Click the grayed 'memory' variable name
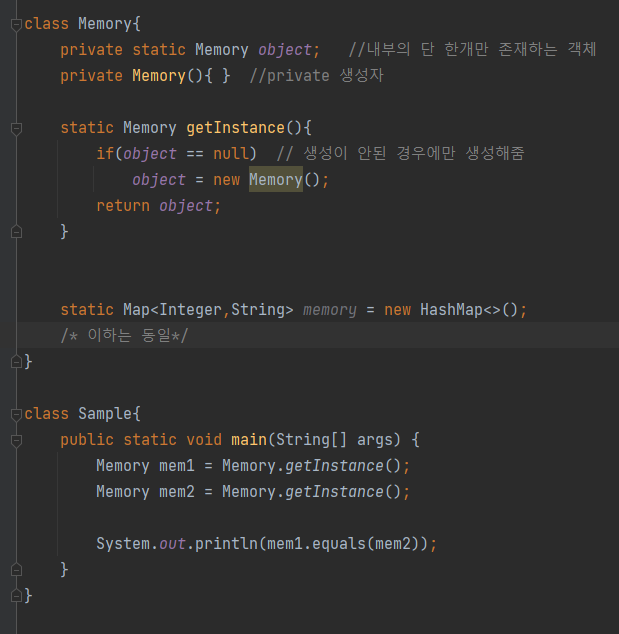This screenshot has height=634, width=619. (330, 310)
